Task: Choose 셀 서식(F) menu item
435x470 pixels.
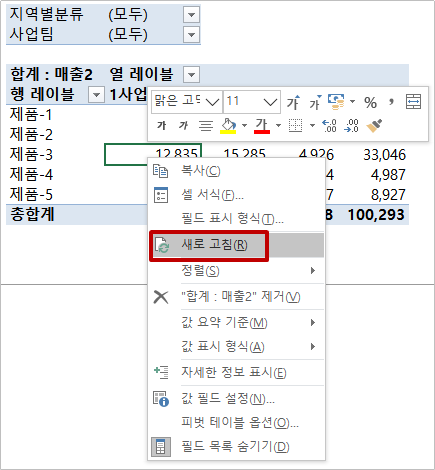Action: [236, 195]
